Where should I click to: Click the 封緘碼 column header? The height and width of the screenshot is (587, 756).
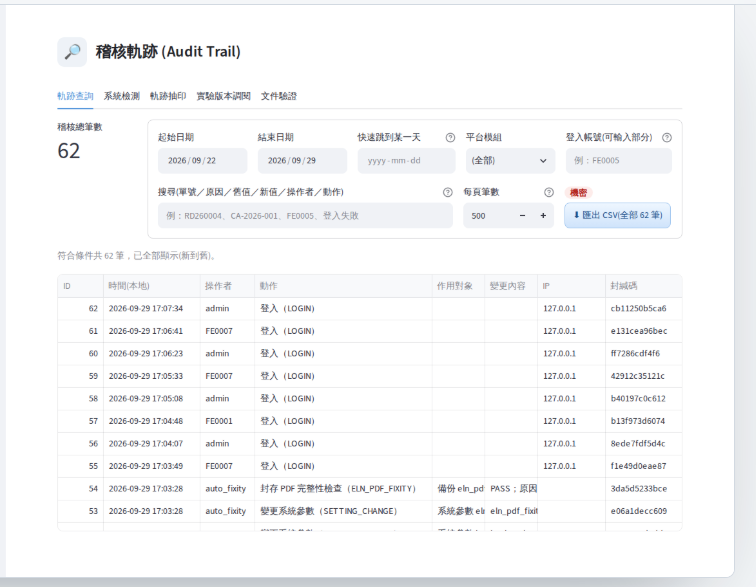pyautogui.click(x=644, y=286)
